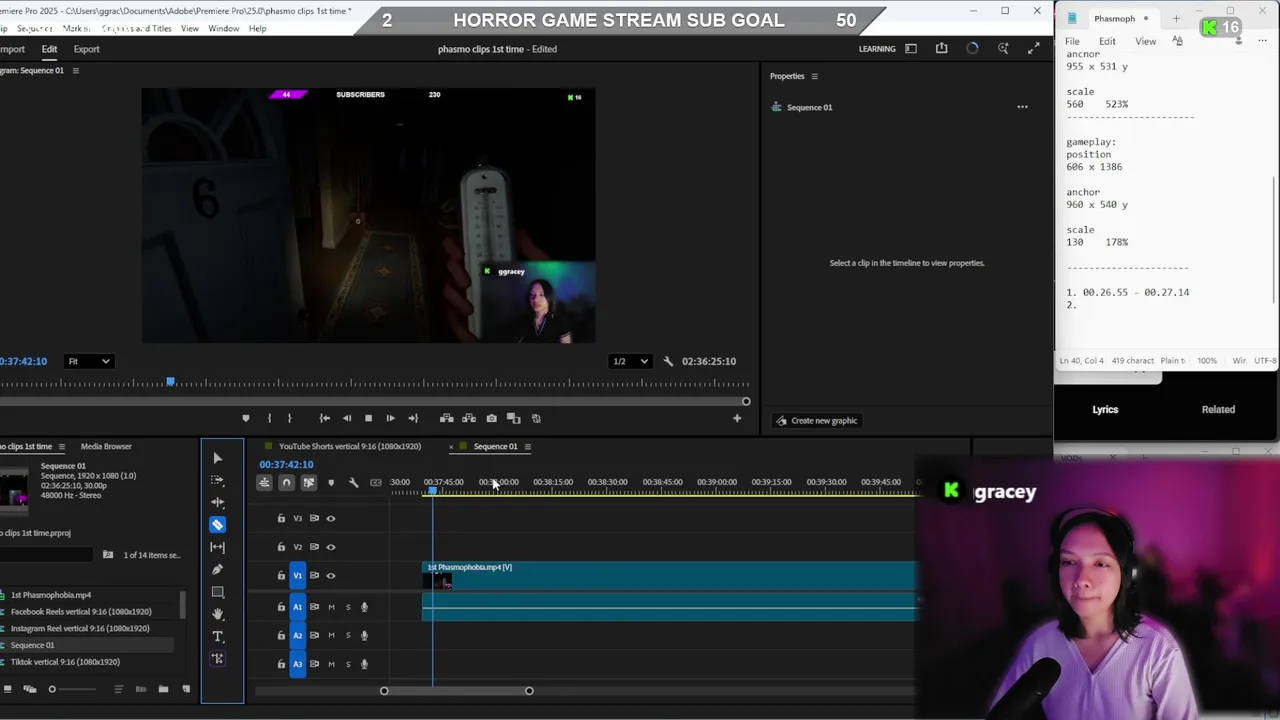Screen dimensions: 1280x720
Task: Open Project panel menu
Action: pyautogui.click(x=61, y=447)
